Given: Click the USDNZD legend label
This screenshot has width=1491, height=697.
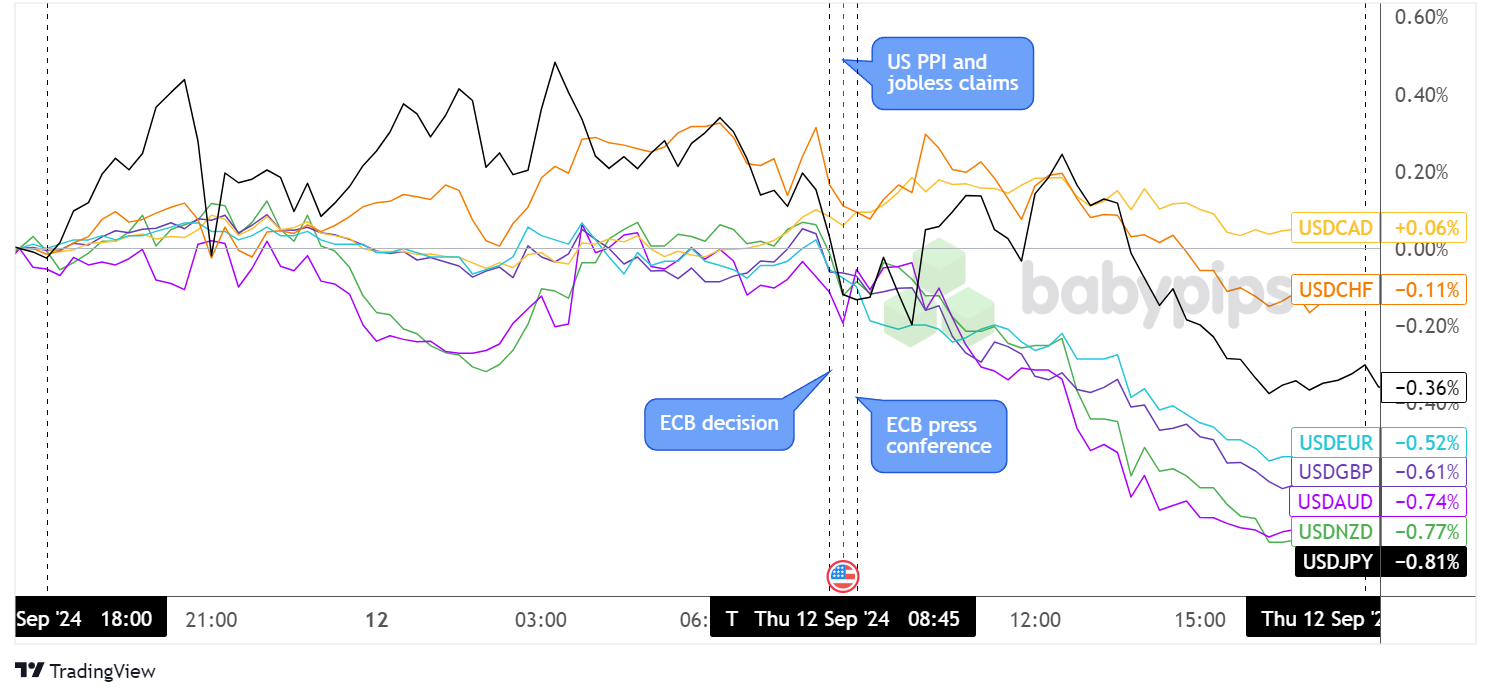Looking at the screenshot, I should coord(1335,531).
